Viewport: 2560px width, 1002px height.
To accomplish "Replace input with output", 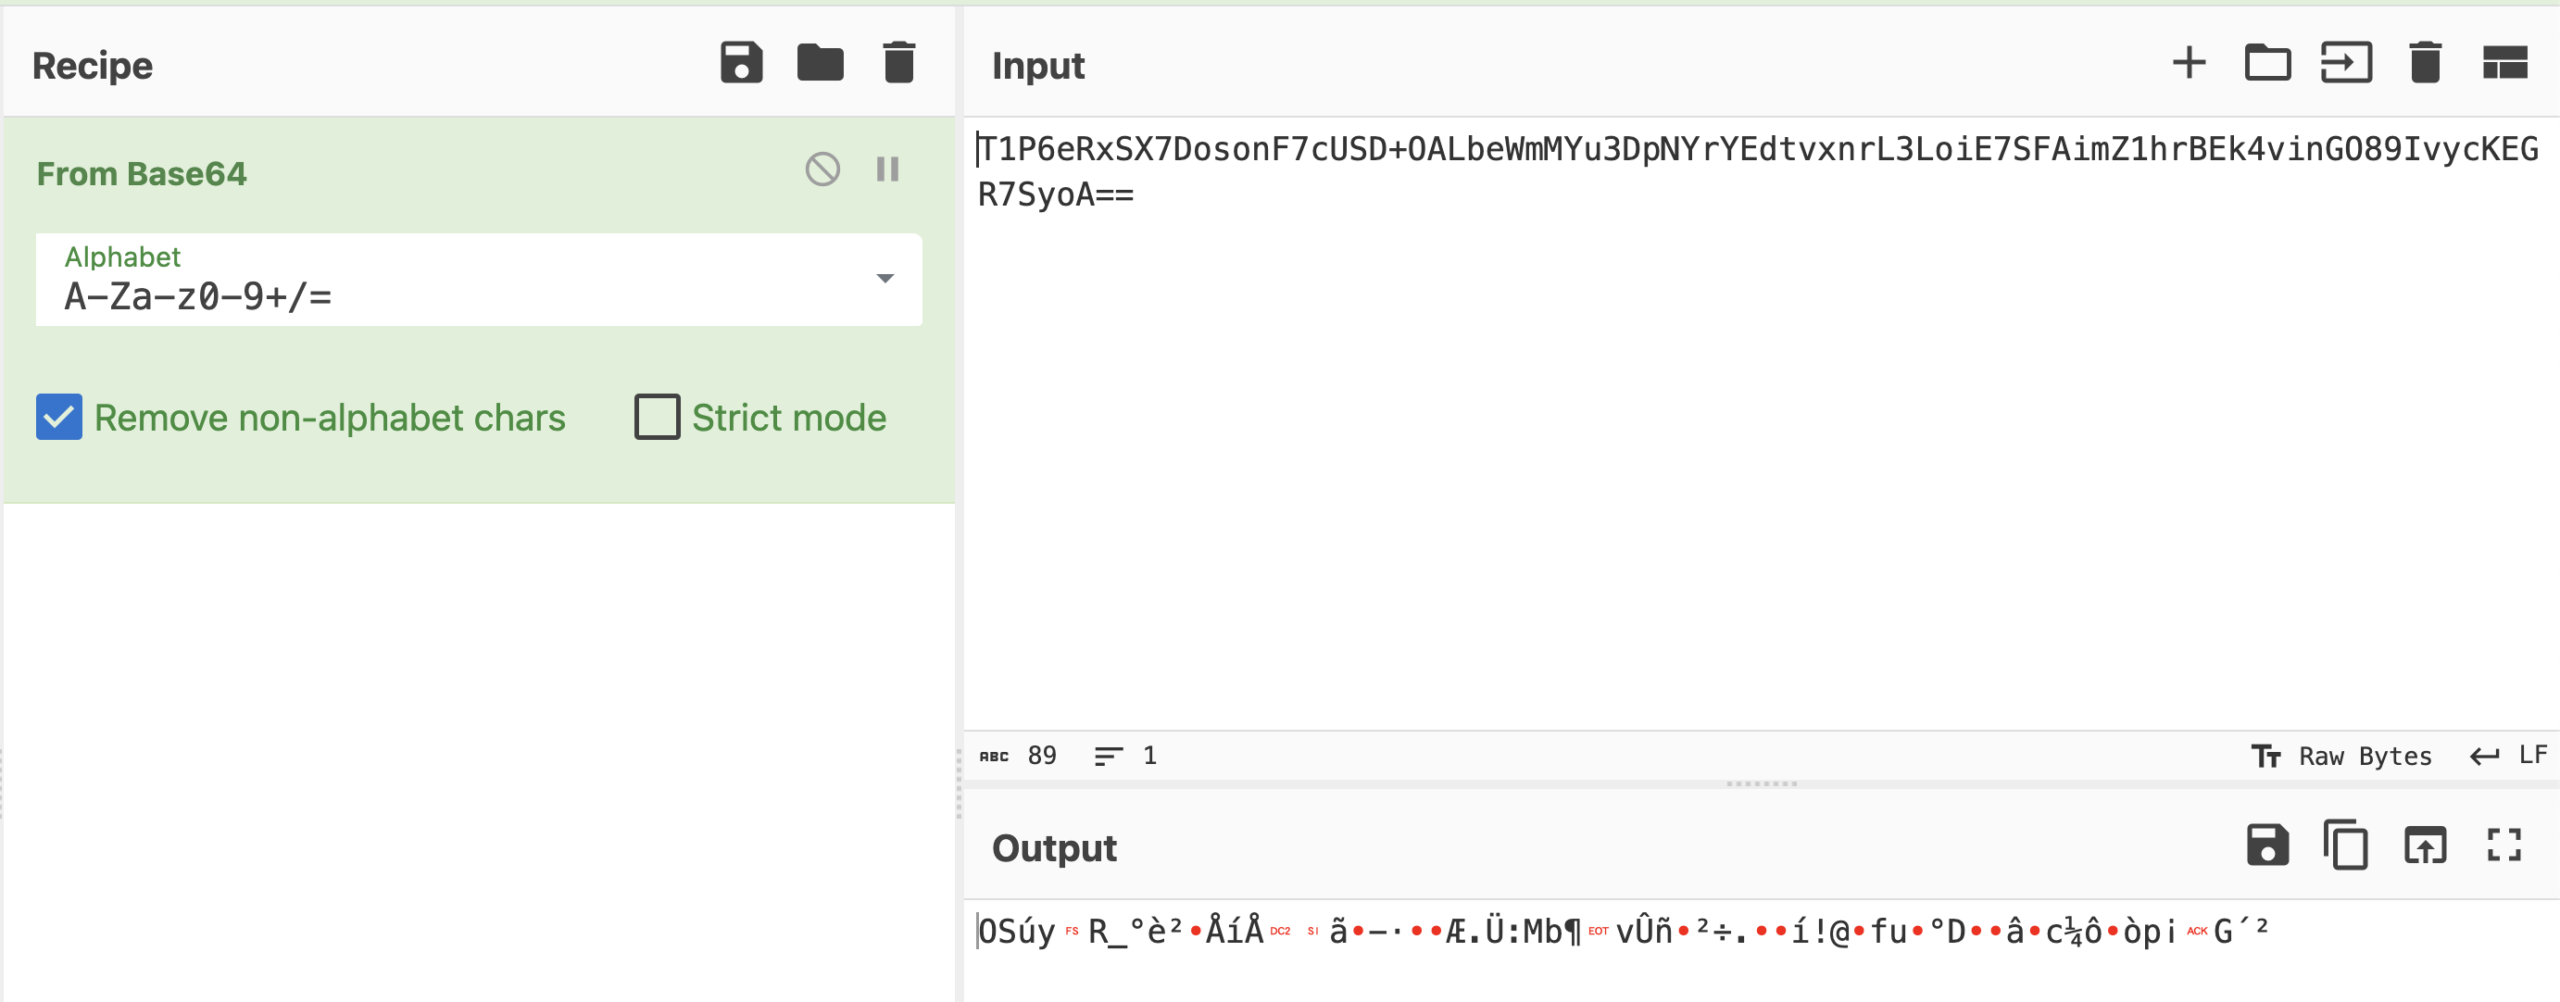I will coord(2425,845).
